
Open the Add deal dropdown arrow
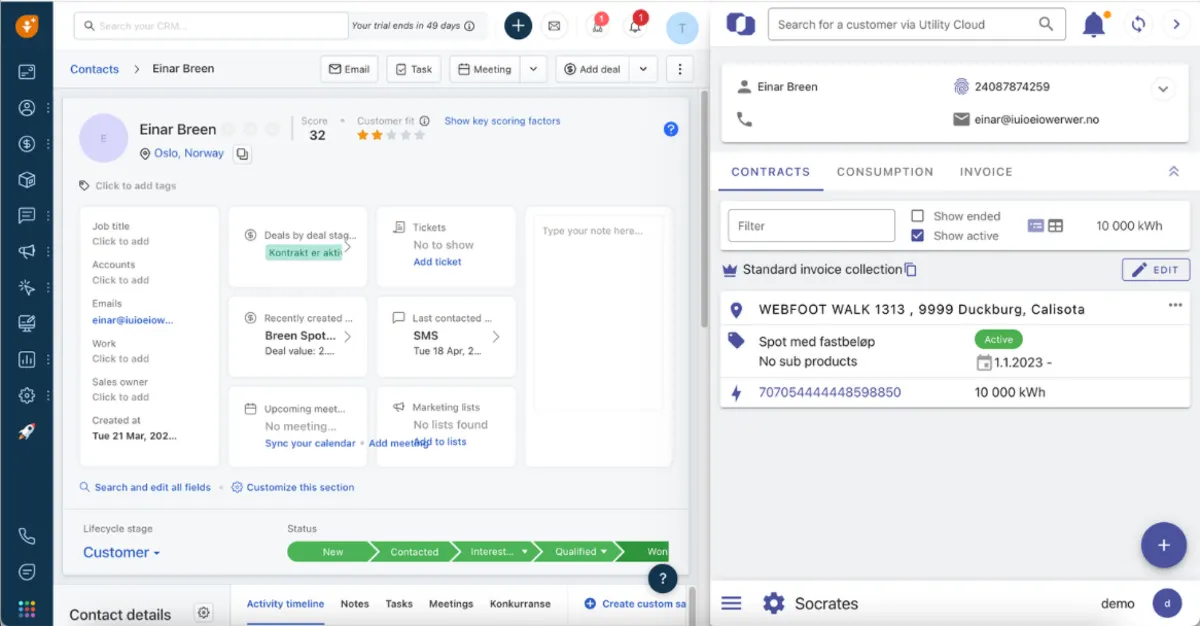(643, 69)
